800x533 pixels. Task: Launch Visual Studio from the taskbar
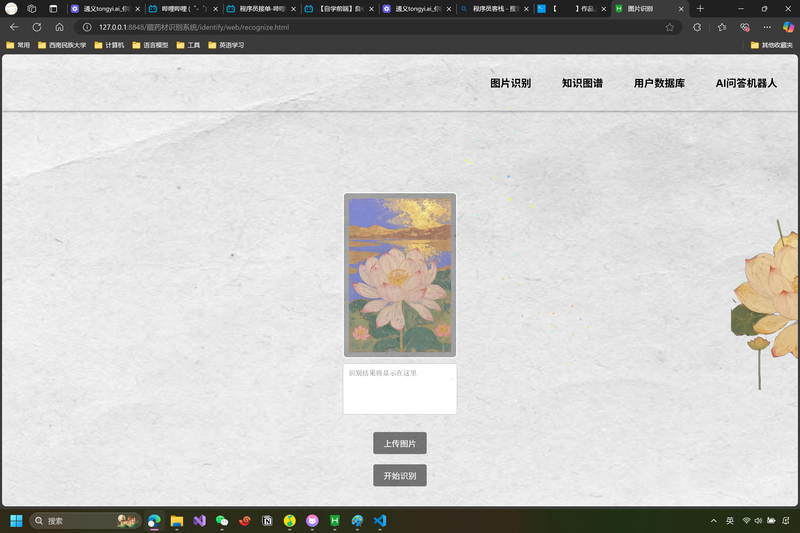199,521
